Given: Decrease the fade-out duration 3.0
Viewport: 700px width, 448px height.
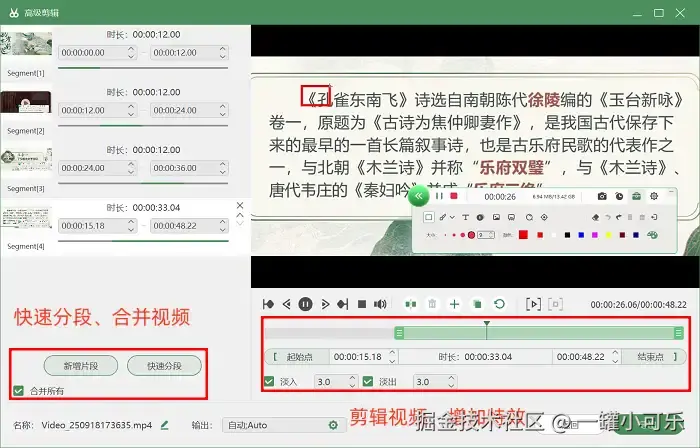Looking at the screenshot, I should [x=451, y=385].
